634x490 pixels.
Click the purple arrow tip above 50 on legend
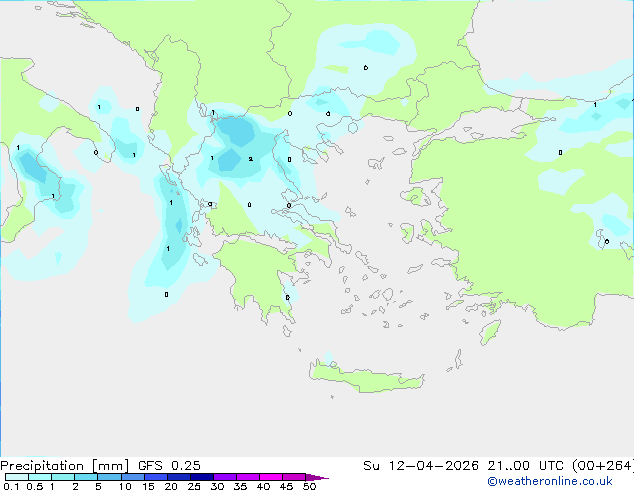point(317,477)
